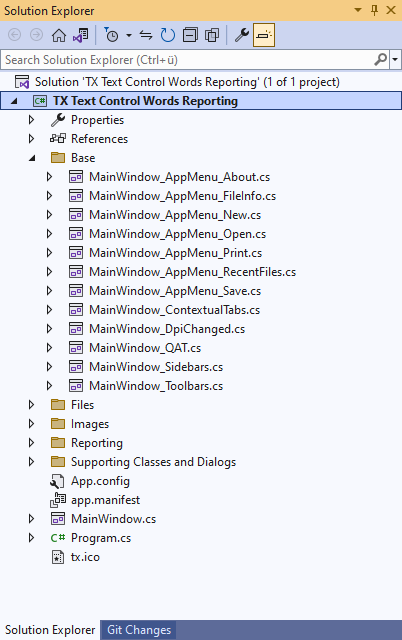Click the tx.ico file icon
The image size is (402, 640).
coord(58,557)
